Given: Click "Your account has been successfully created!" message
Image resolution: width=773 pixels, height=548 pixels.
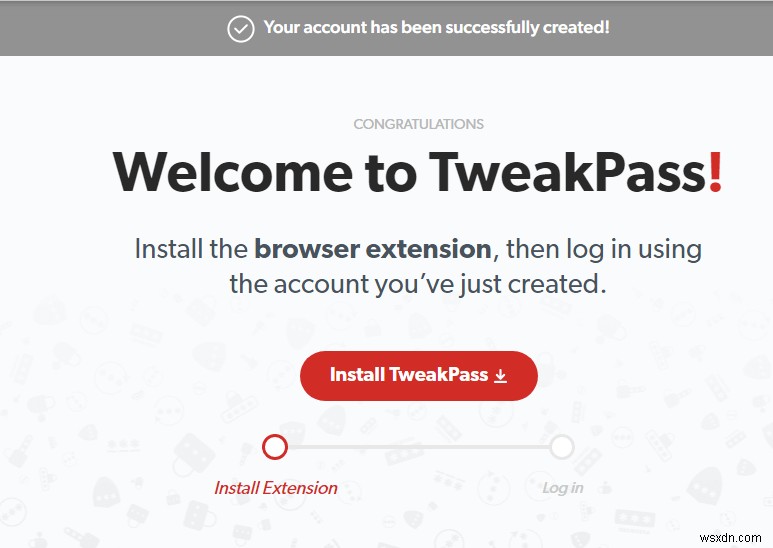Looking at the screenshot, I should pyautogui.click(x=436, y=28).
